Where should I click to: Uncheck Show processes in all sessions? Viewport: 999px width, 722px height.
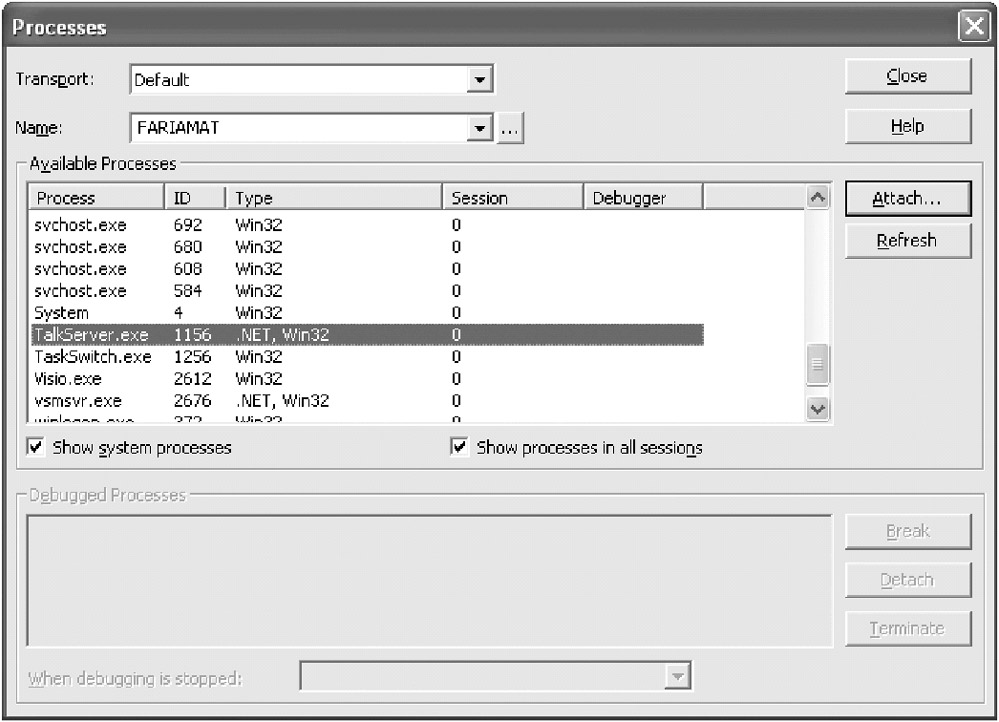coord(460,448)
